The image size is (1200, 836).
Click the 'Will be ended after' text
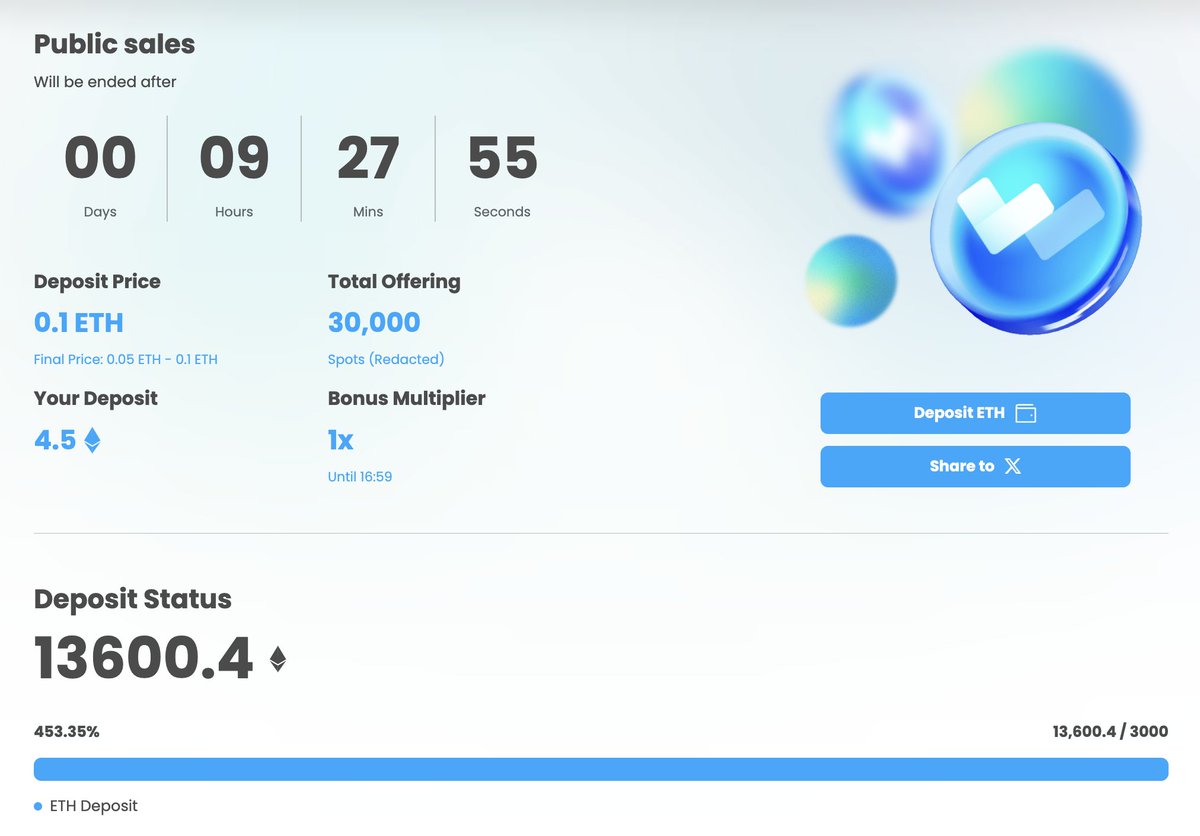(105, 82)
